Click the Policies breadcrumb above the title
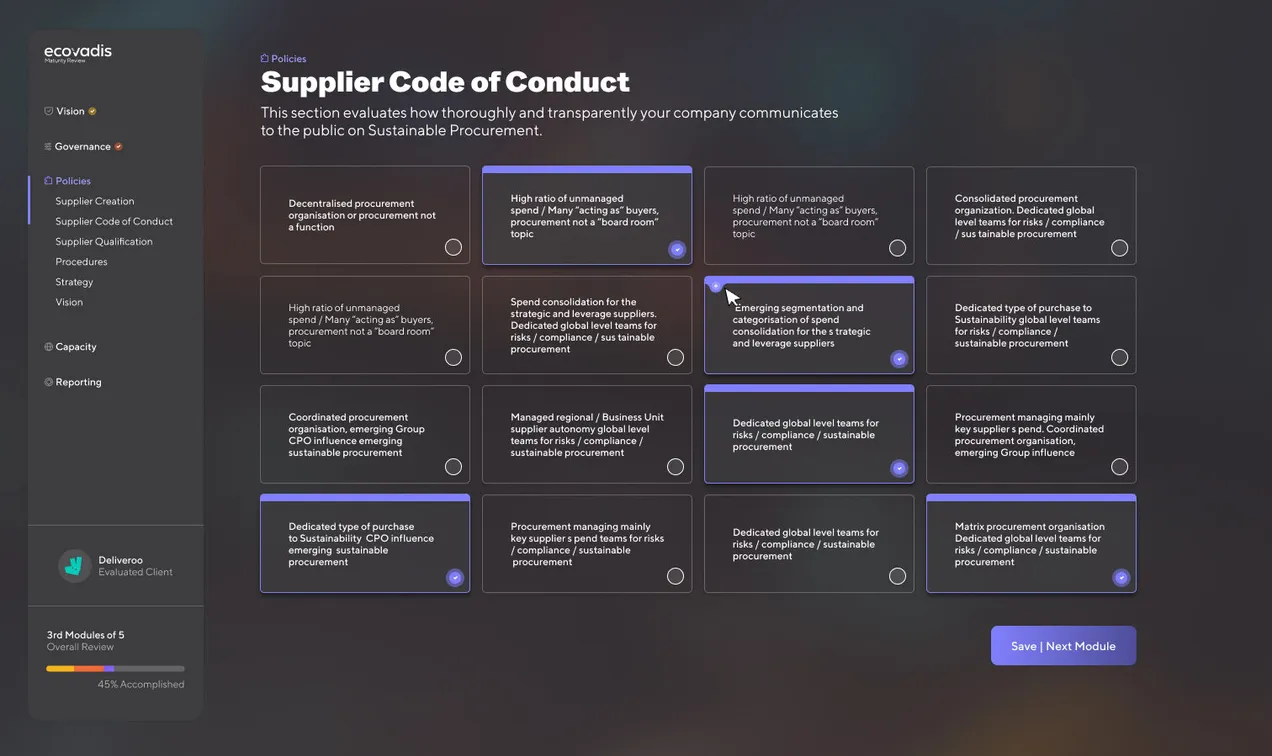Screen dimensions: 1272x756 point(284,59)
